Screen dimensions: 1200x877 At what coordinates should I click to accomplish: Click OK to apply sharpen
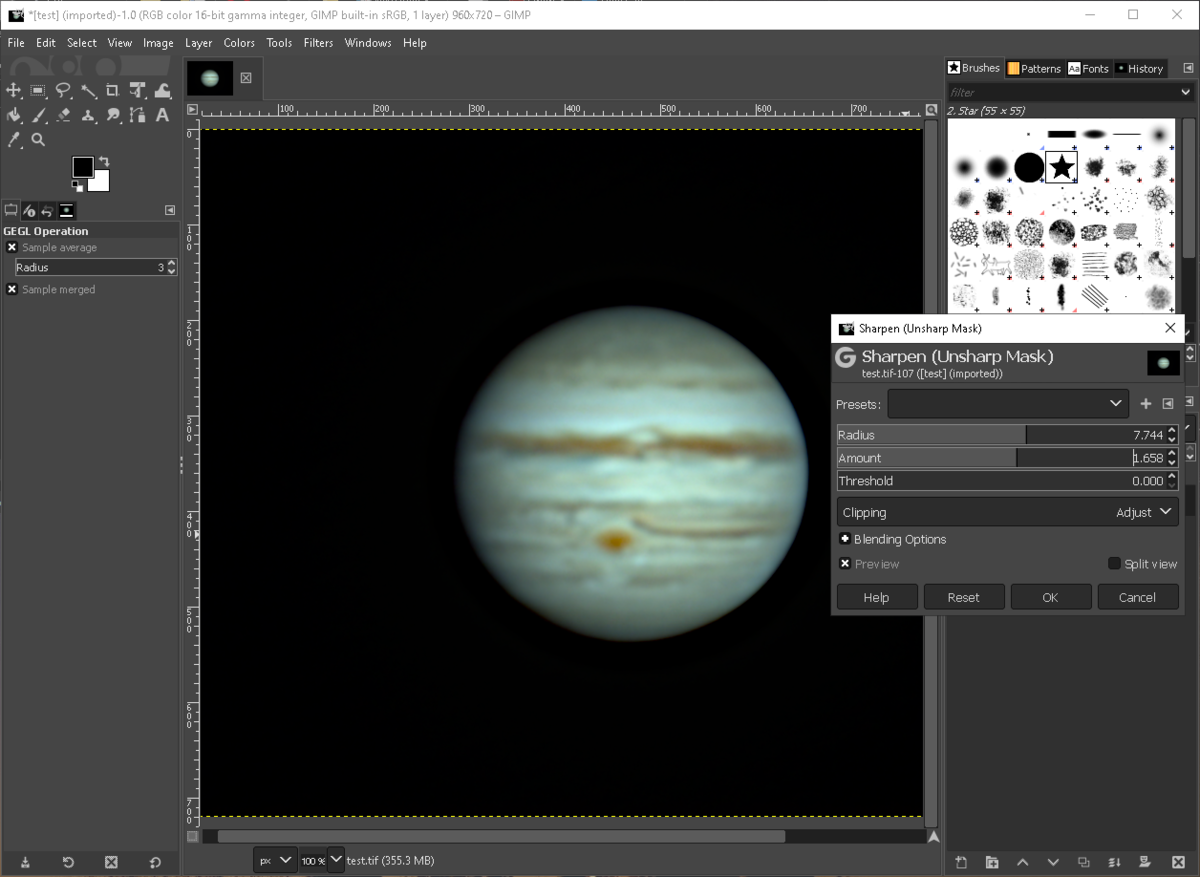[1050, 597]
